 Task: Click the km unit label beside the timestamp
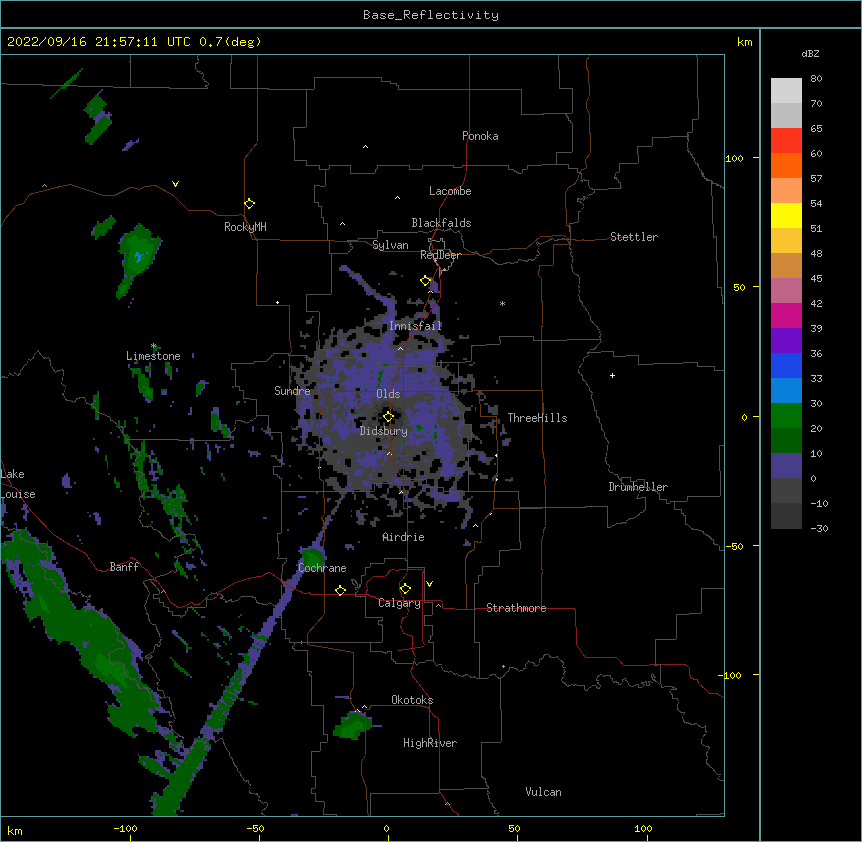(744, 42)
